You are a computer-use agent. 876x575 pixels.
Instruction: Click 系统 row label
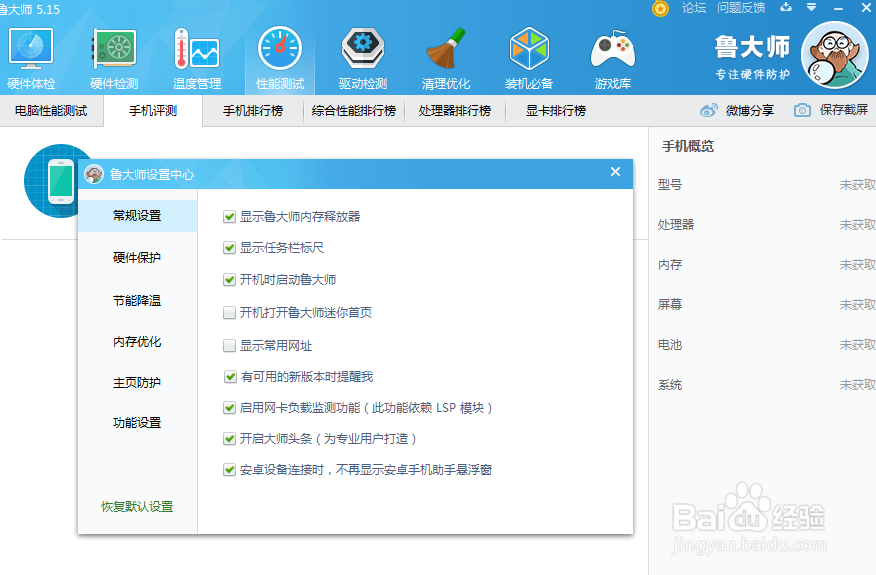coord(670,385)
